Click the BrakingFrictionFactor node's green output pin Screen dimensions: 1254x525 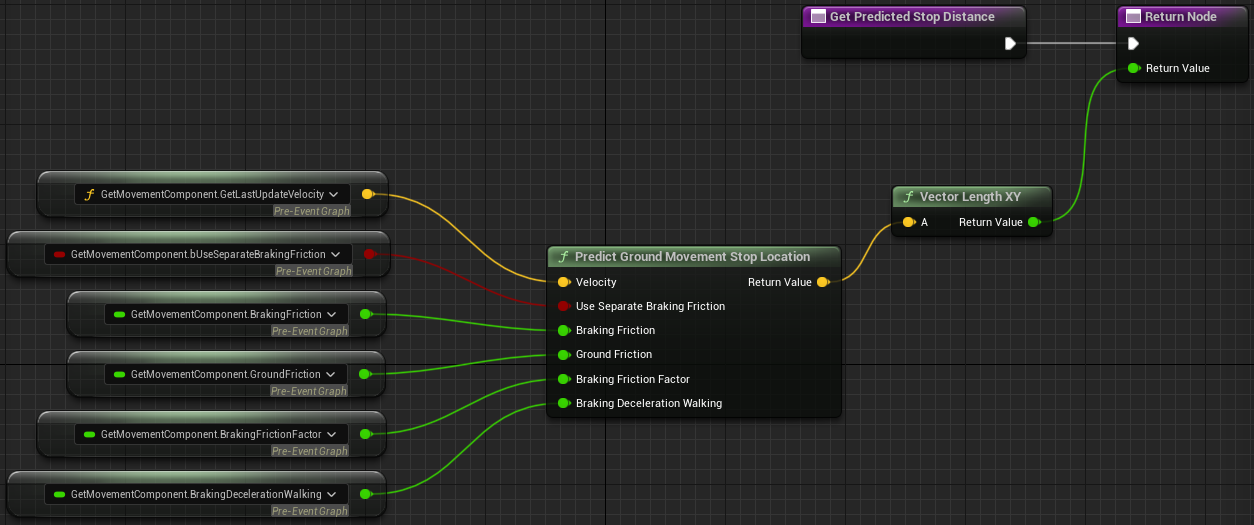click(x=365, y=434)
